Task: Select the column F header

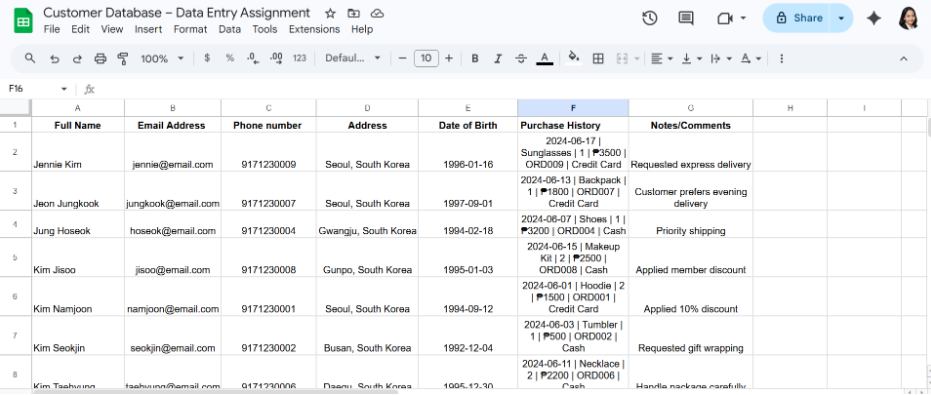Action: 573,108
